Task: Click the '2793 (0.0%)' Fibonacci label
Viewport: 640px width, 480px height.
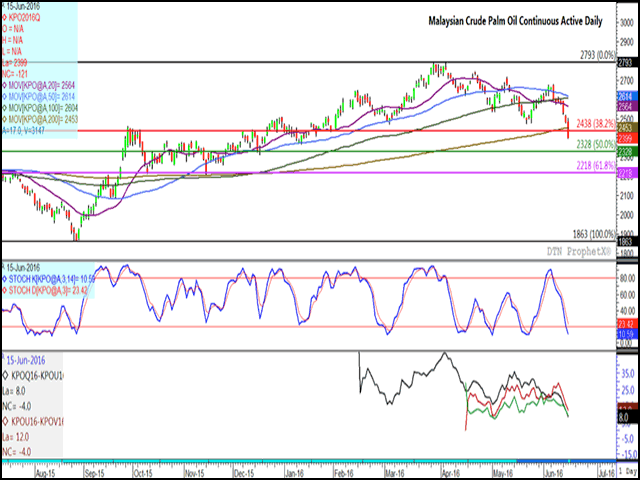Action: point(597,54)
